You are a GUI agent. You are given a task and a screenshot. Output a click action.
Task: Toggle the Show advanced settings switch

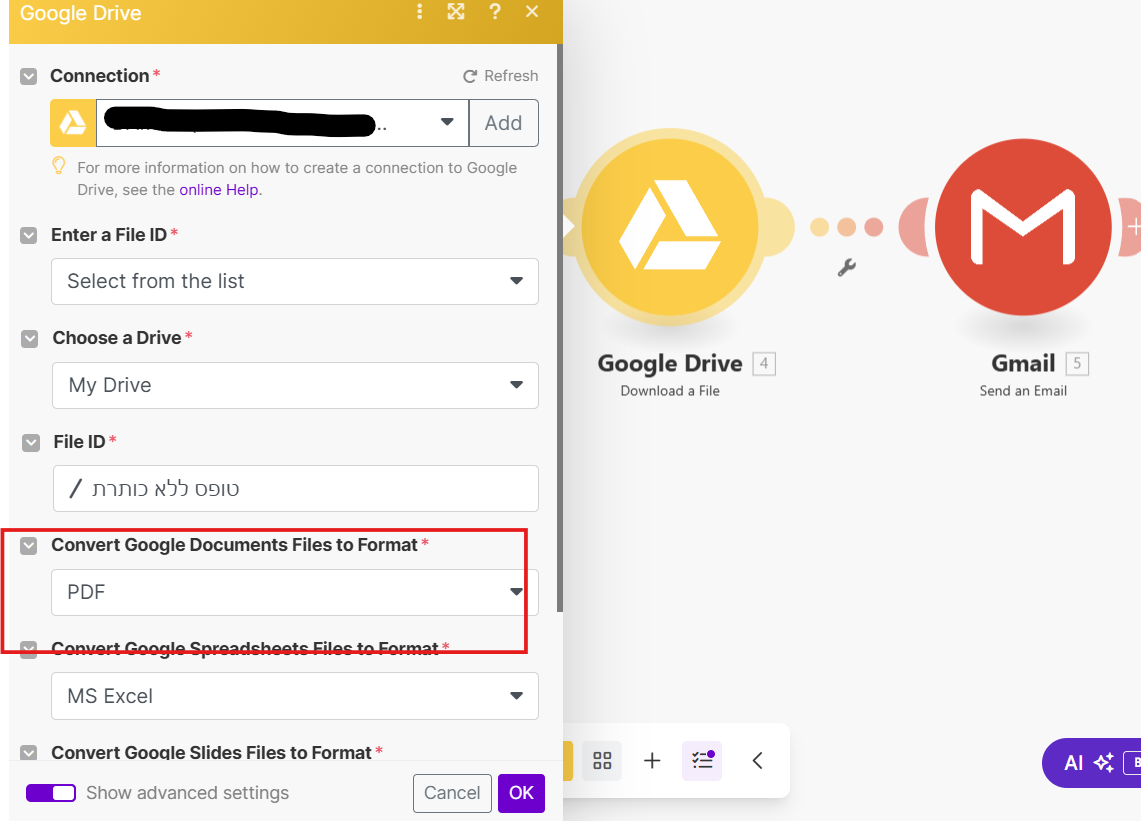click(x=51, y=793)
